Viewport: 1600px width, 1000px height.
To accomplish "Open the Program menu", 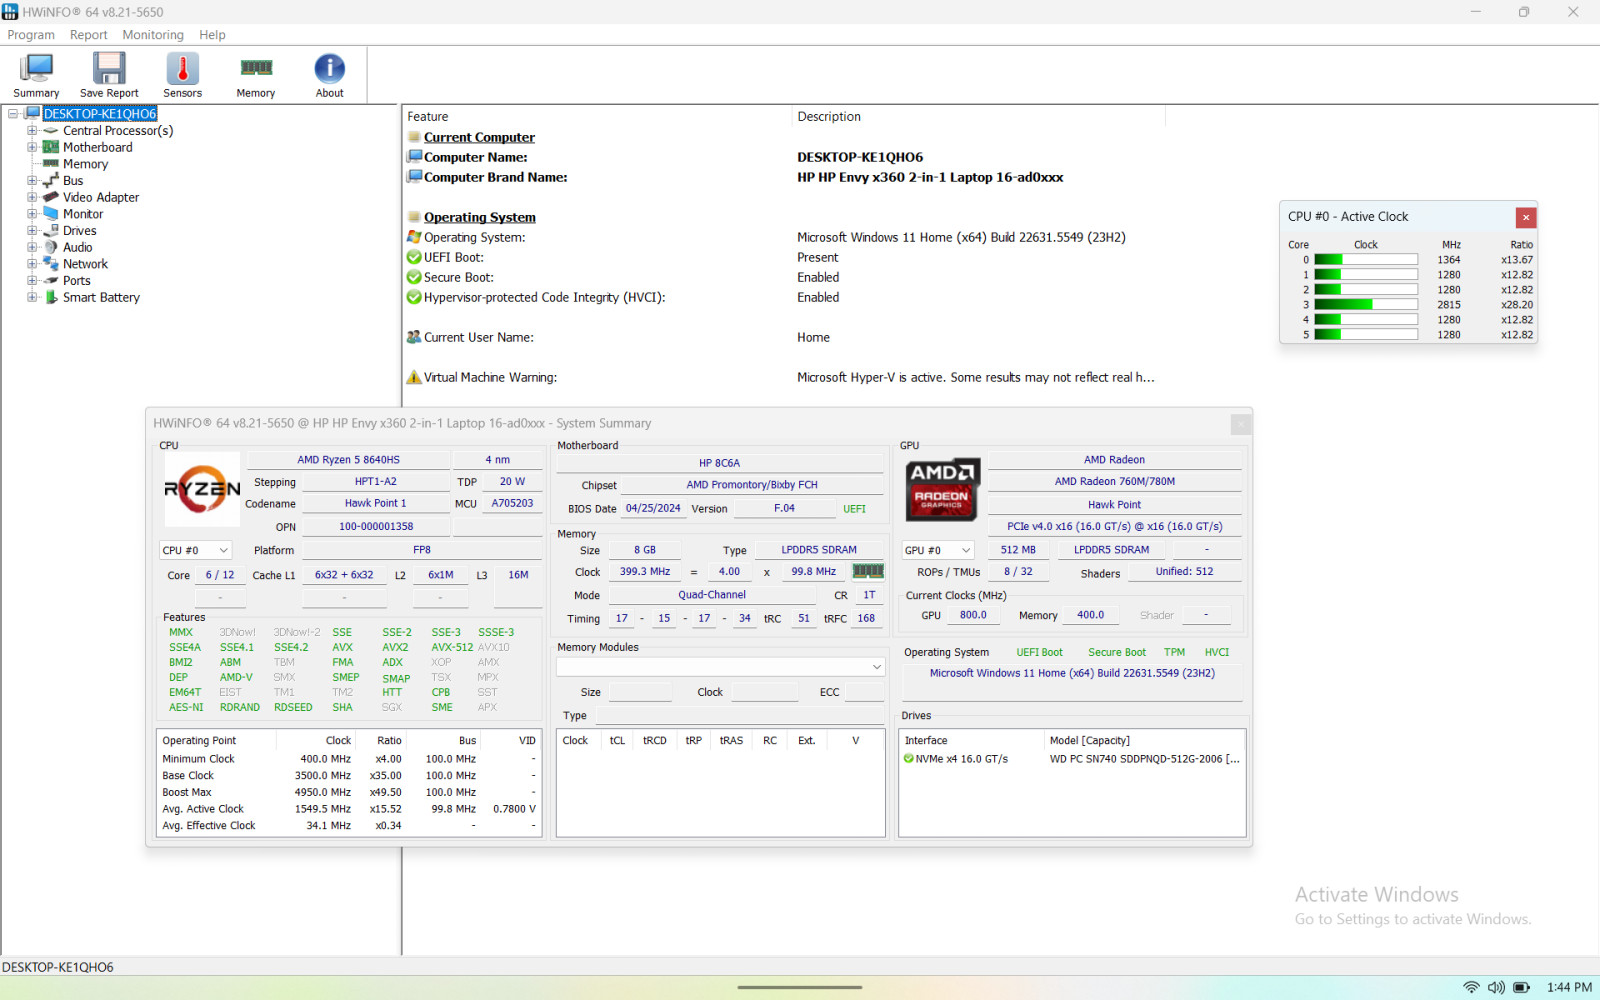I will click(x=31, y=35).
